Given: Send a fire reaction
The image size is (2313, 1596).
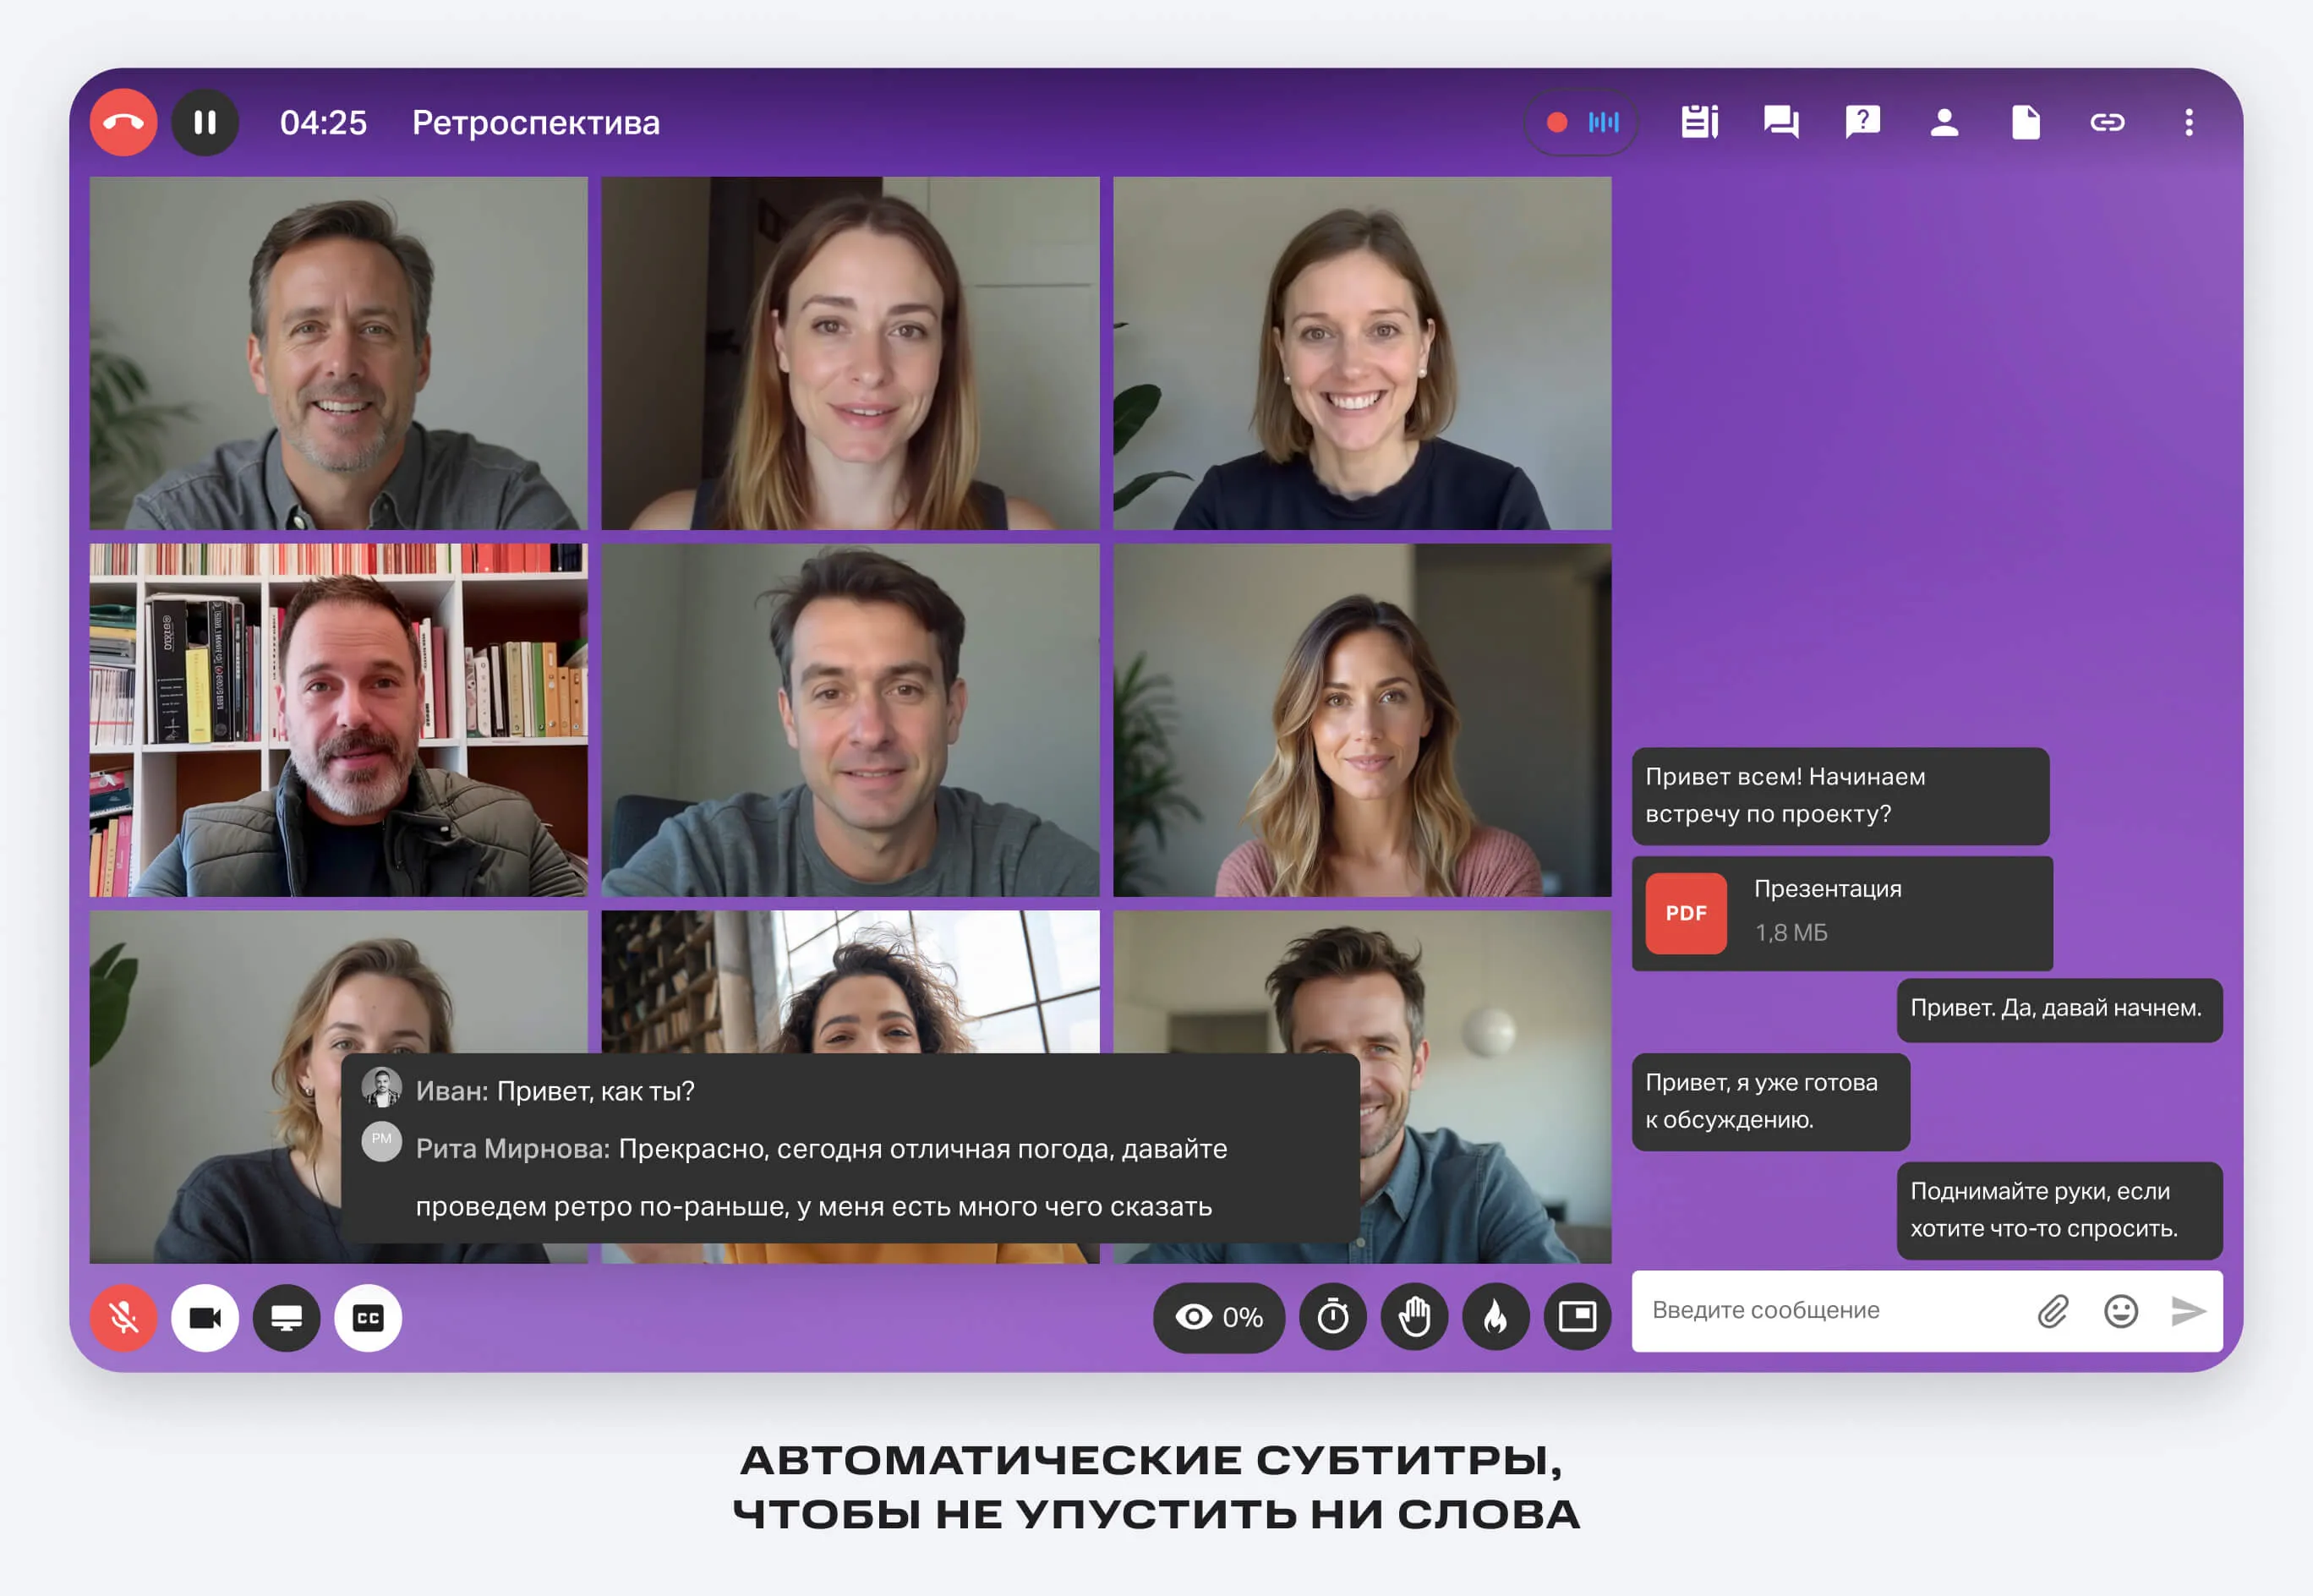Looking at the screenshot, I should pos(1494,1317).
